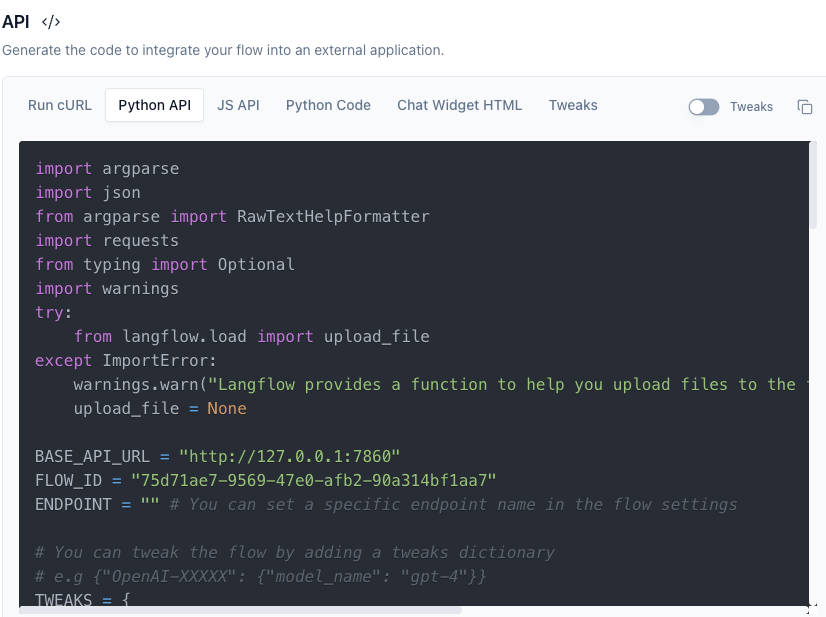This screenshot has width=826, height=617.
Task: Enable the Tweaks toggle switch
Action: [x=704, y=107]
